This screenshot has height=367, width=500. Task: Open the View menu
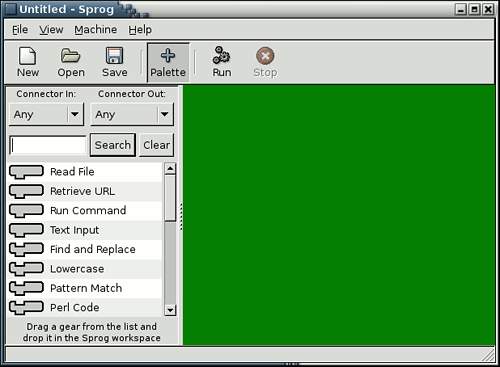click(51, 30)
